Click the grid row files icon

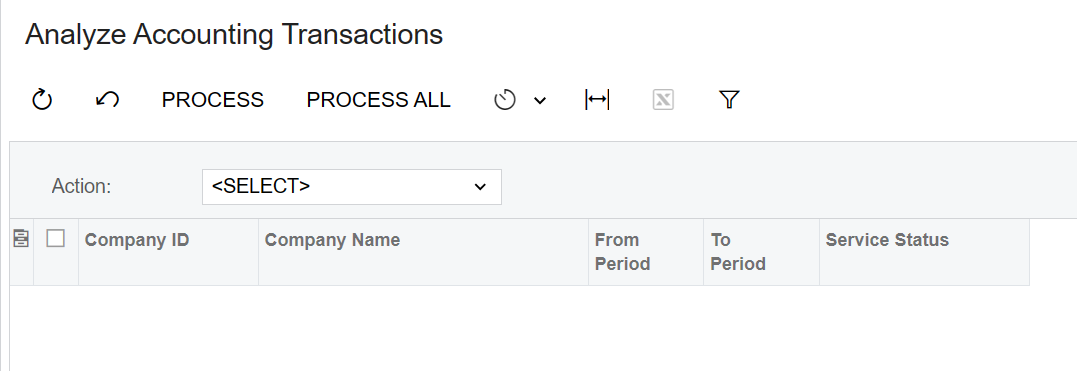point(21,239)
